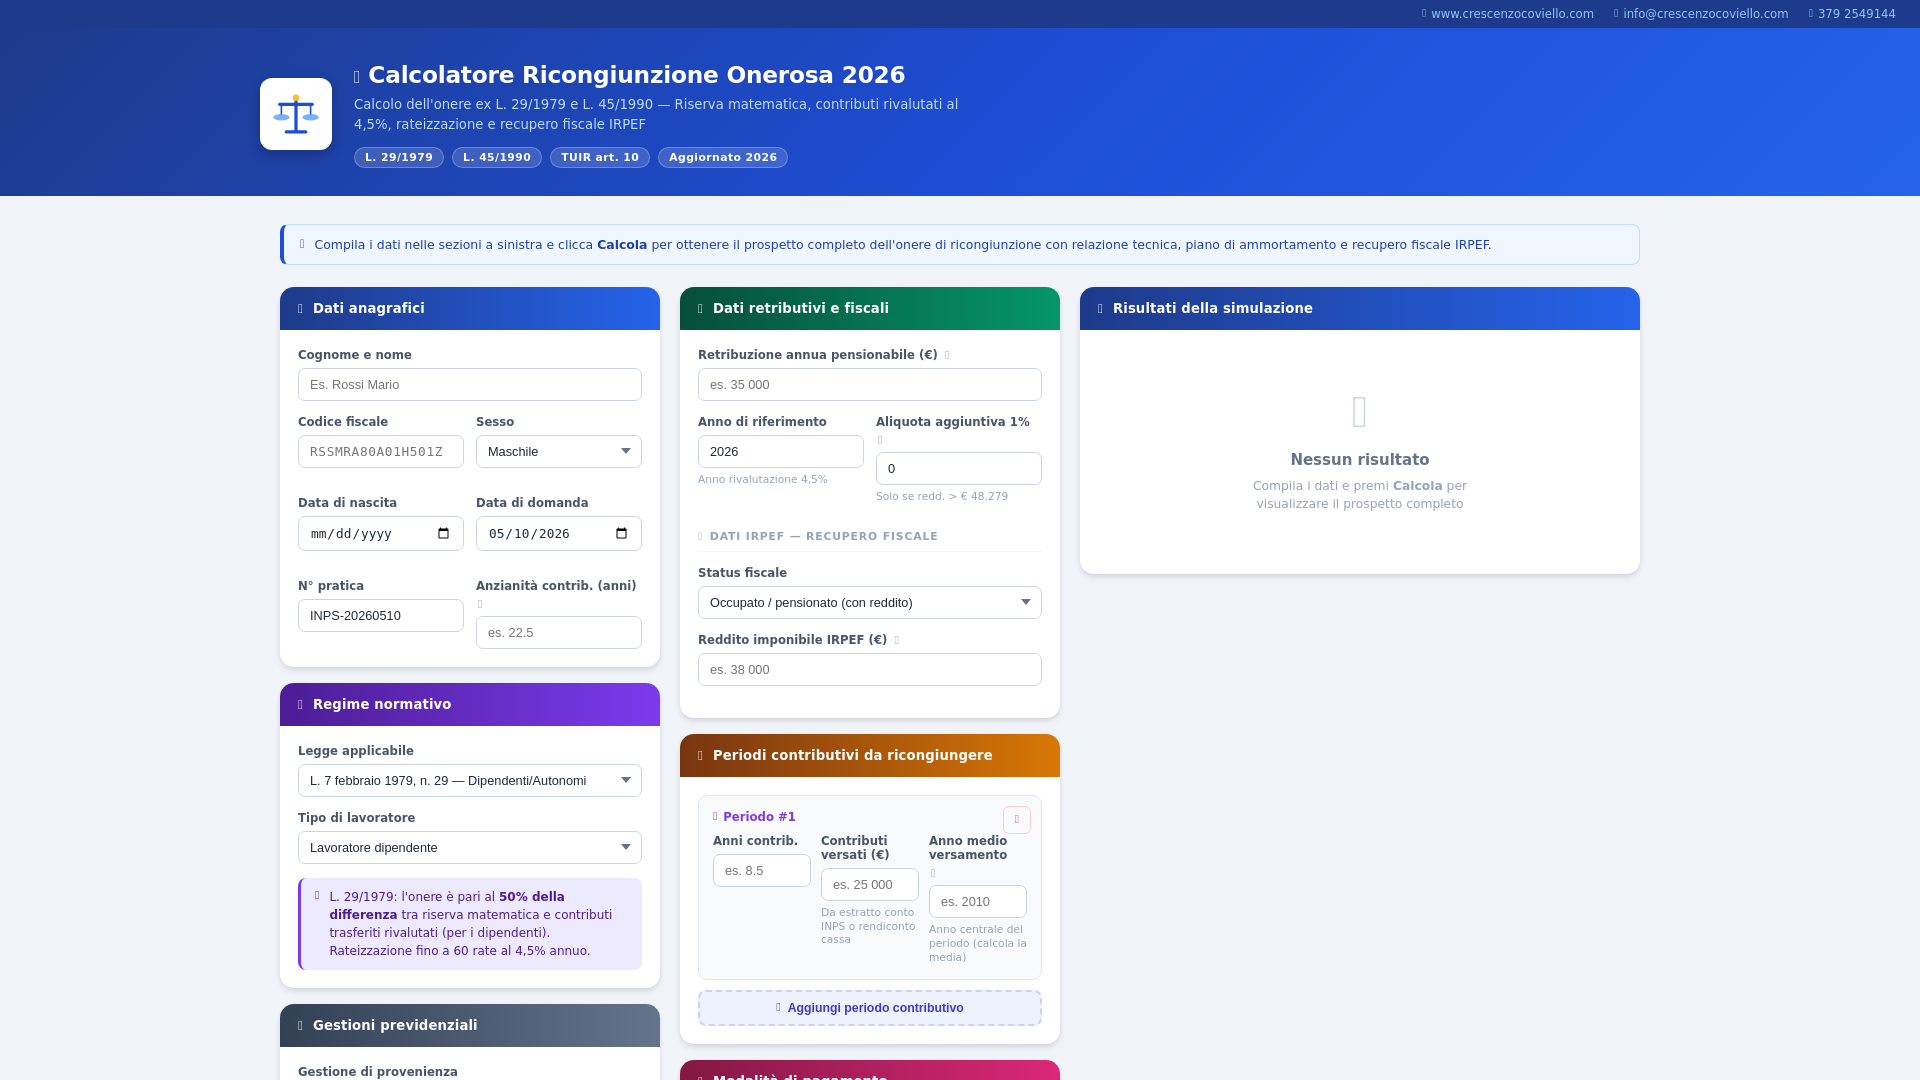Focus the Anzianità contrib. (anni) input

[x=559, y=633]
